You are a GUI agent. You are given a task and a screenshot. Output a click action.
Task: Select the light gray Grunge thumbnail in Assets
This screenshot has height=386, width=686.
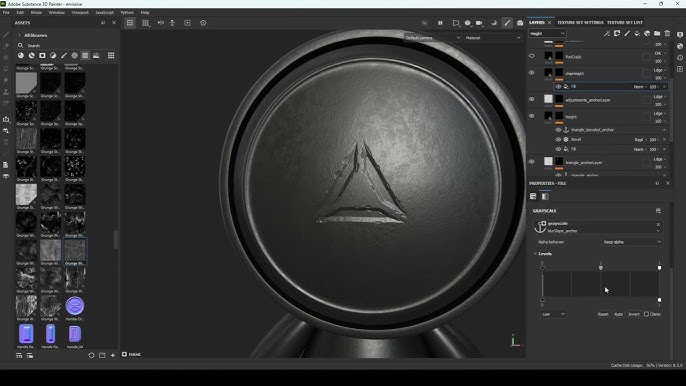(26, 83)
